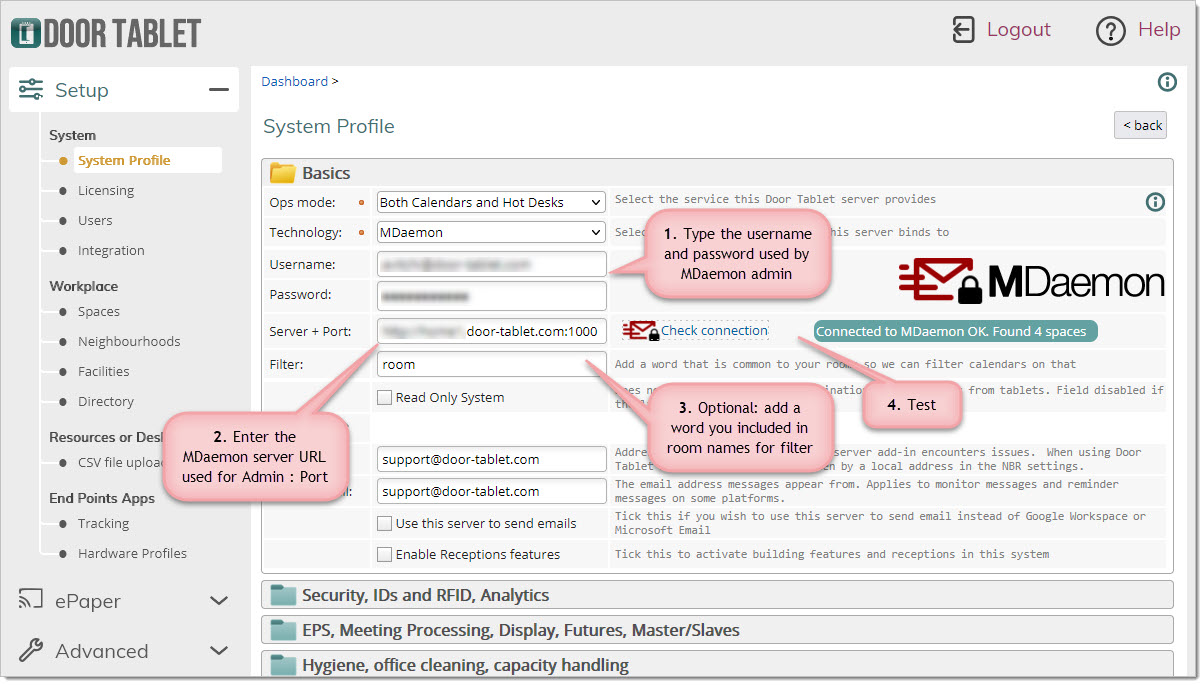
Task: Click the Logout door icon
Action: click(x=963, y=30)
